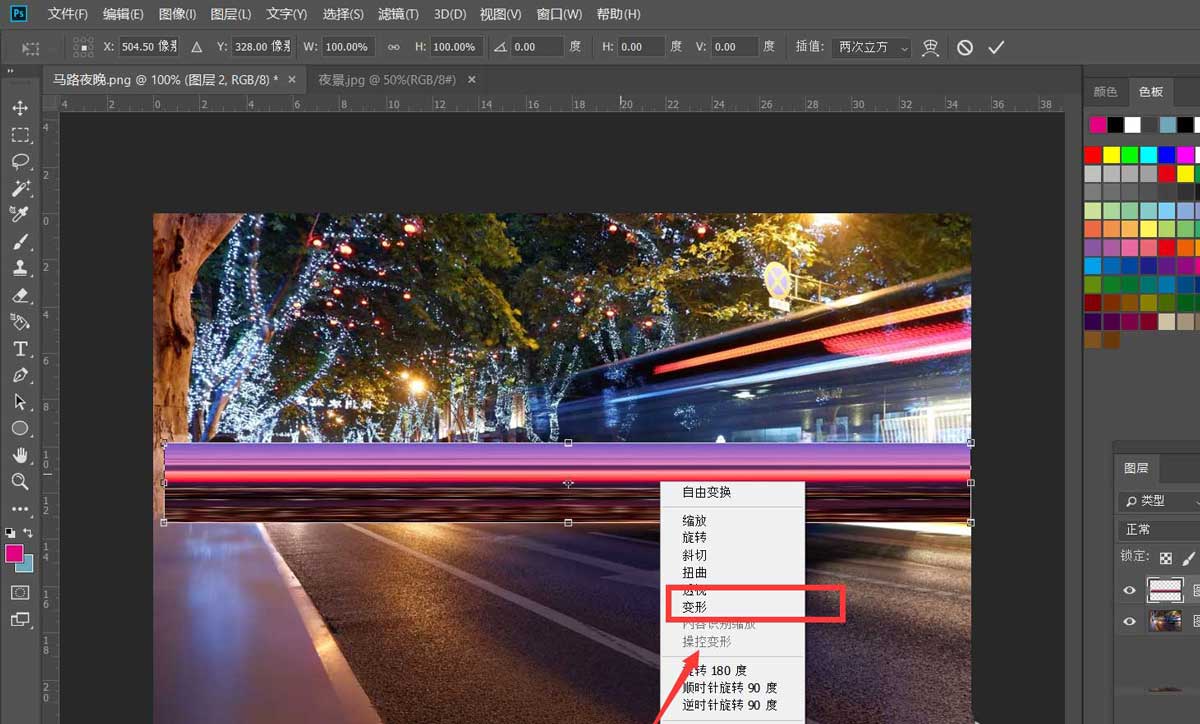This screenshot has width=1200, height=724.
Task: Pick the red swatch in the 色板 panel
Action: (1093, 155)
